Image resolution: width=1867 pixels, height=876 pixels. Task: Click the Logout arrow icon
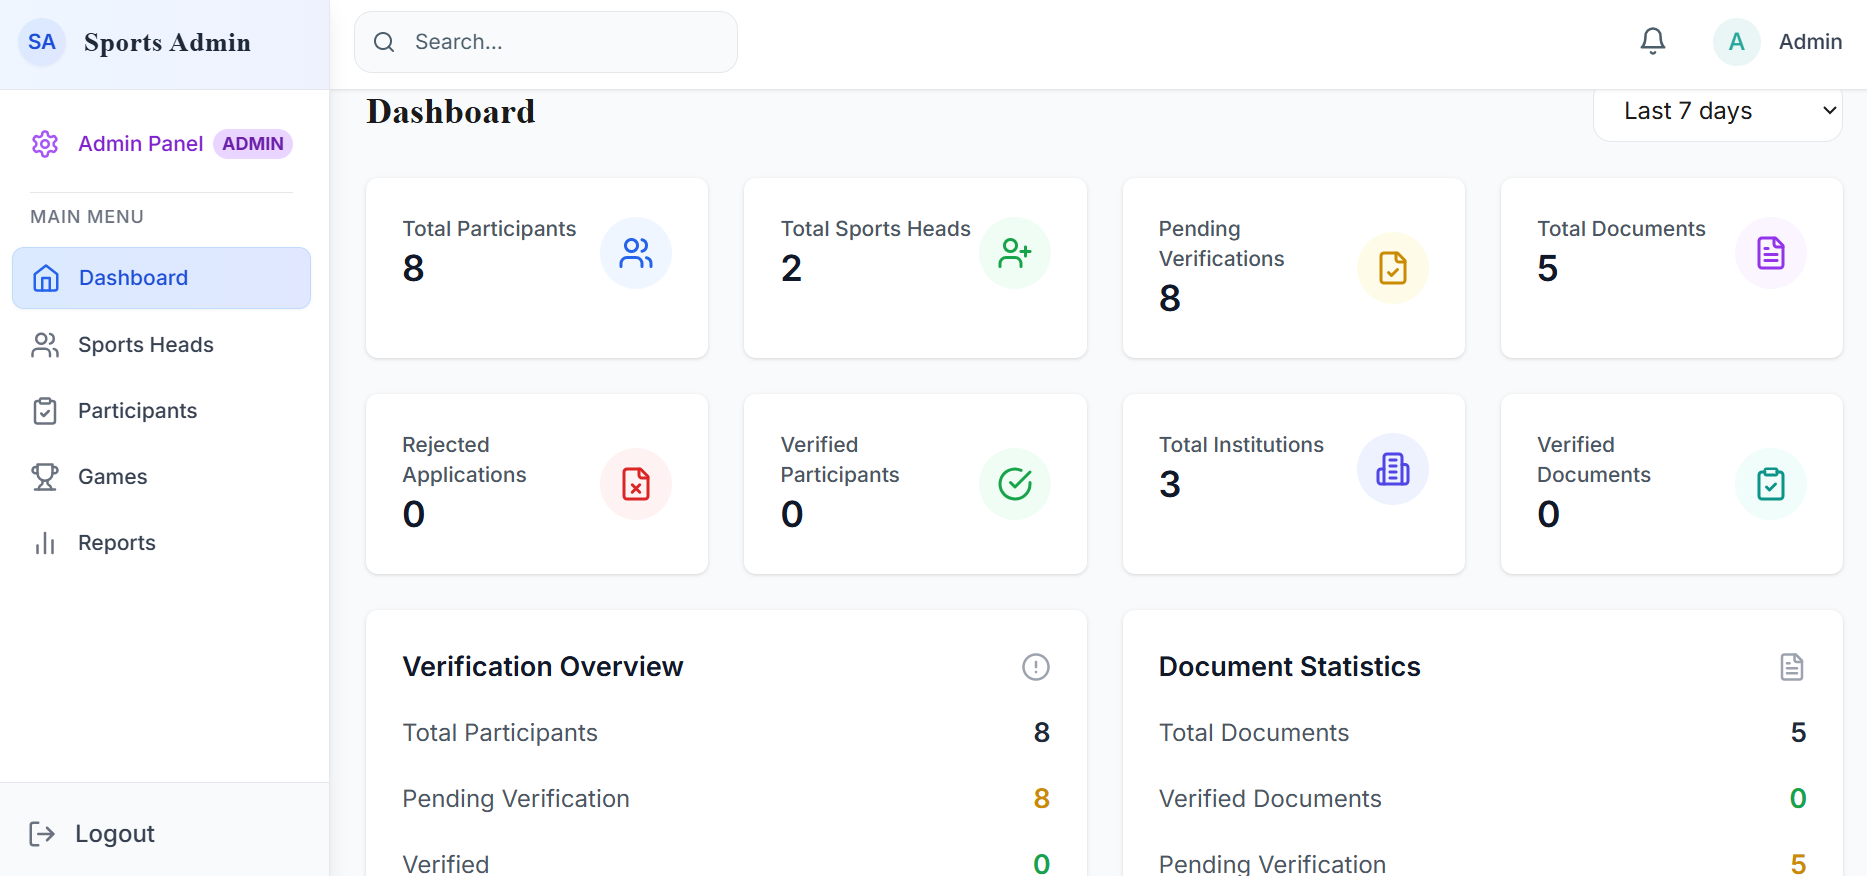42,834
